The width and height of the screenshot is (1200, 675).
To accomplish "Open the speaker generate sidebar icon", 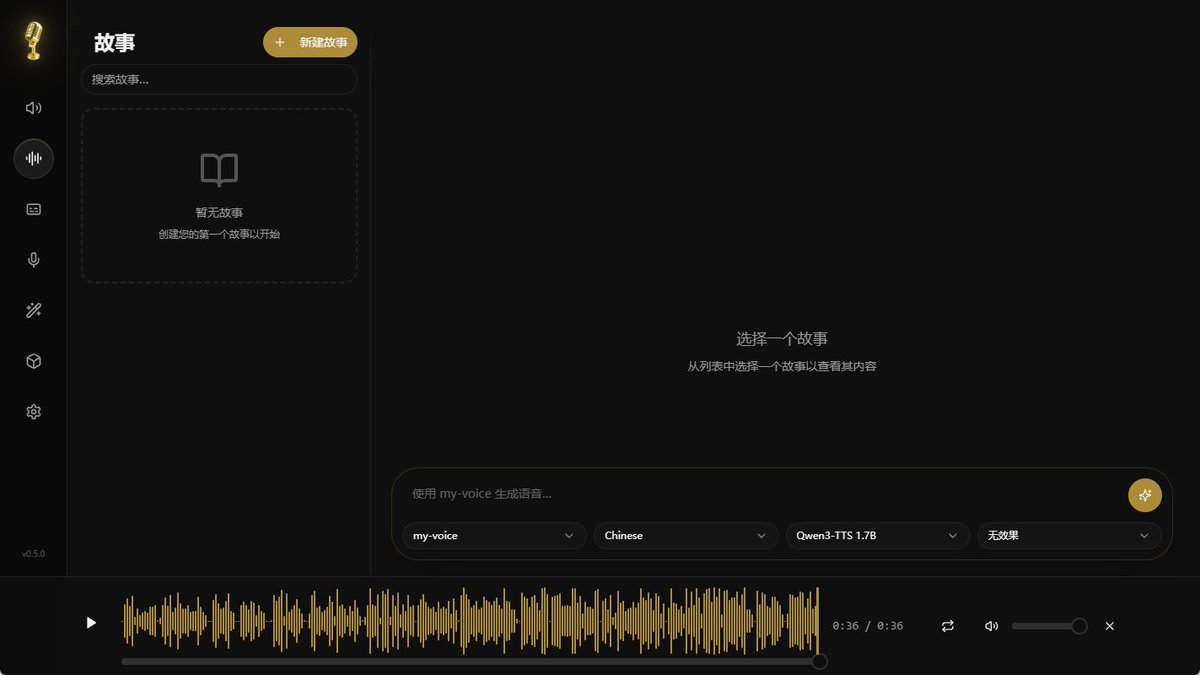I will (x=34, y=108).
